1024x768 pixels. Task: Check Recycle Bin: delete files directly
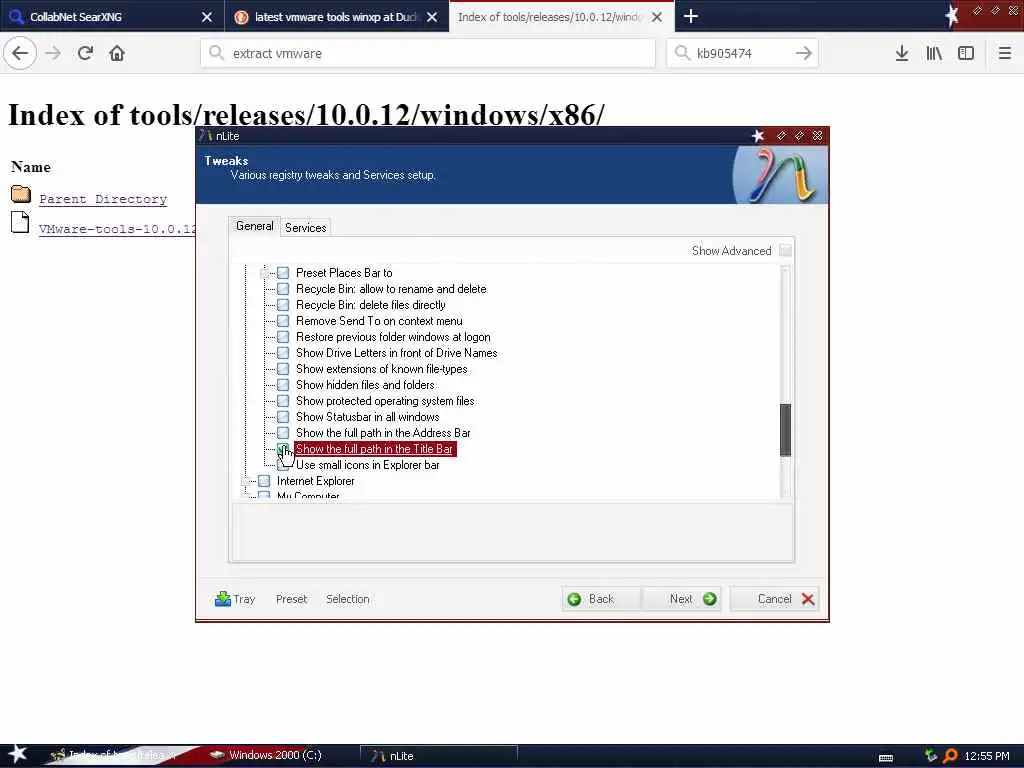click(283, 305)
